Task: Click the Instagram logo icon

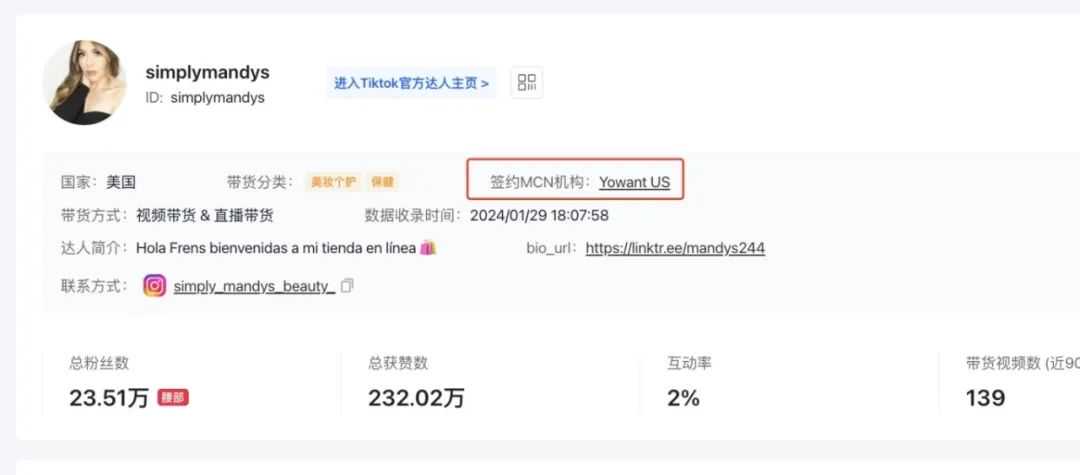Action: 155,286
